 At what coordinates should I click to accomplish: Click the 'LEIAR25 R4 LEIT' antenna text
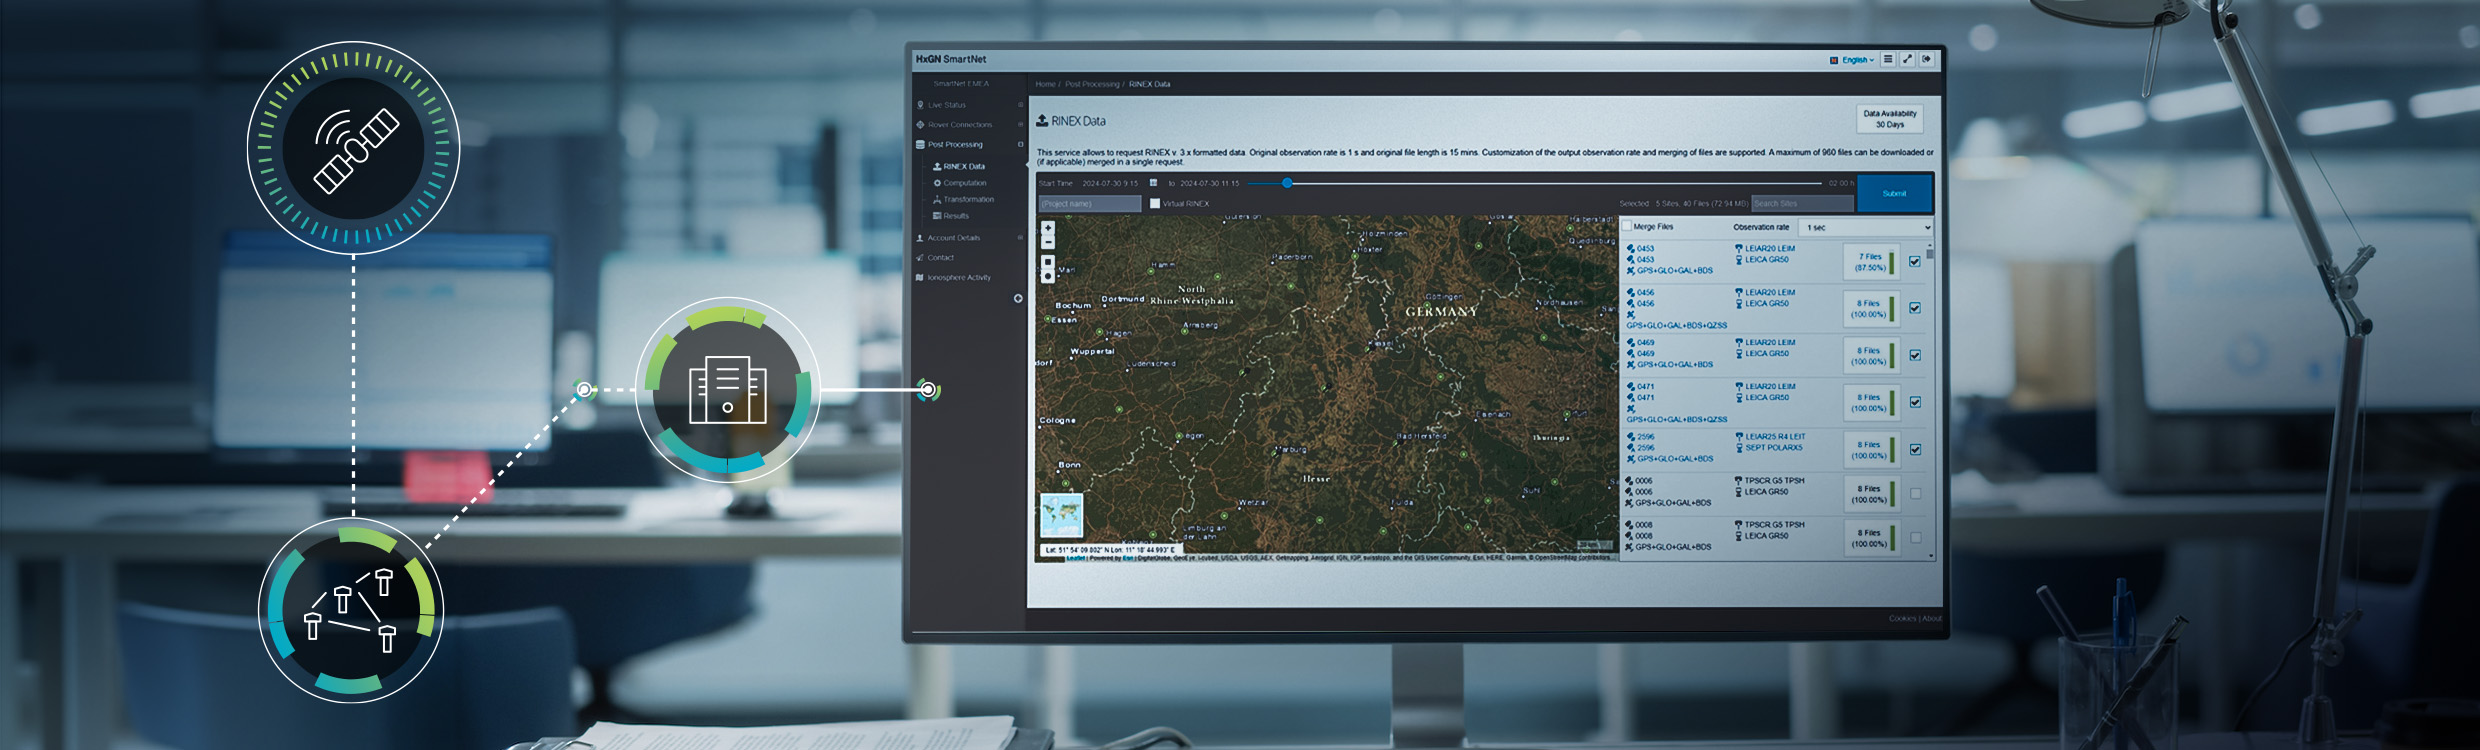click(1775, 437)
